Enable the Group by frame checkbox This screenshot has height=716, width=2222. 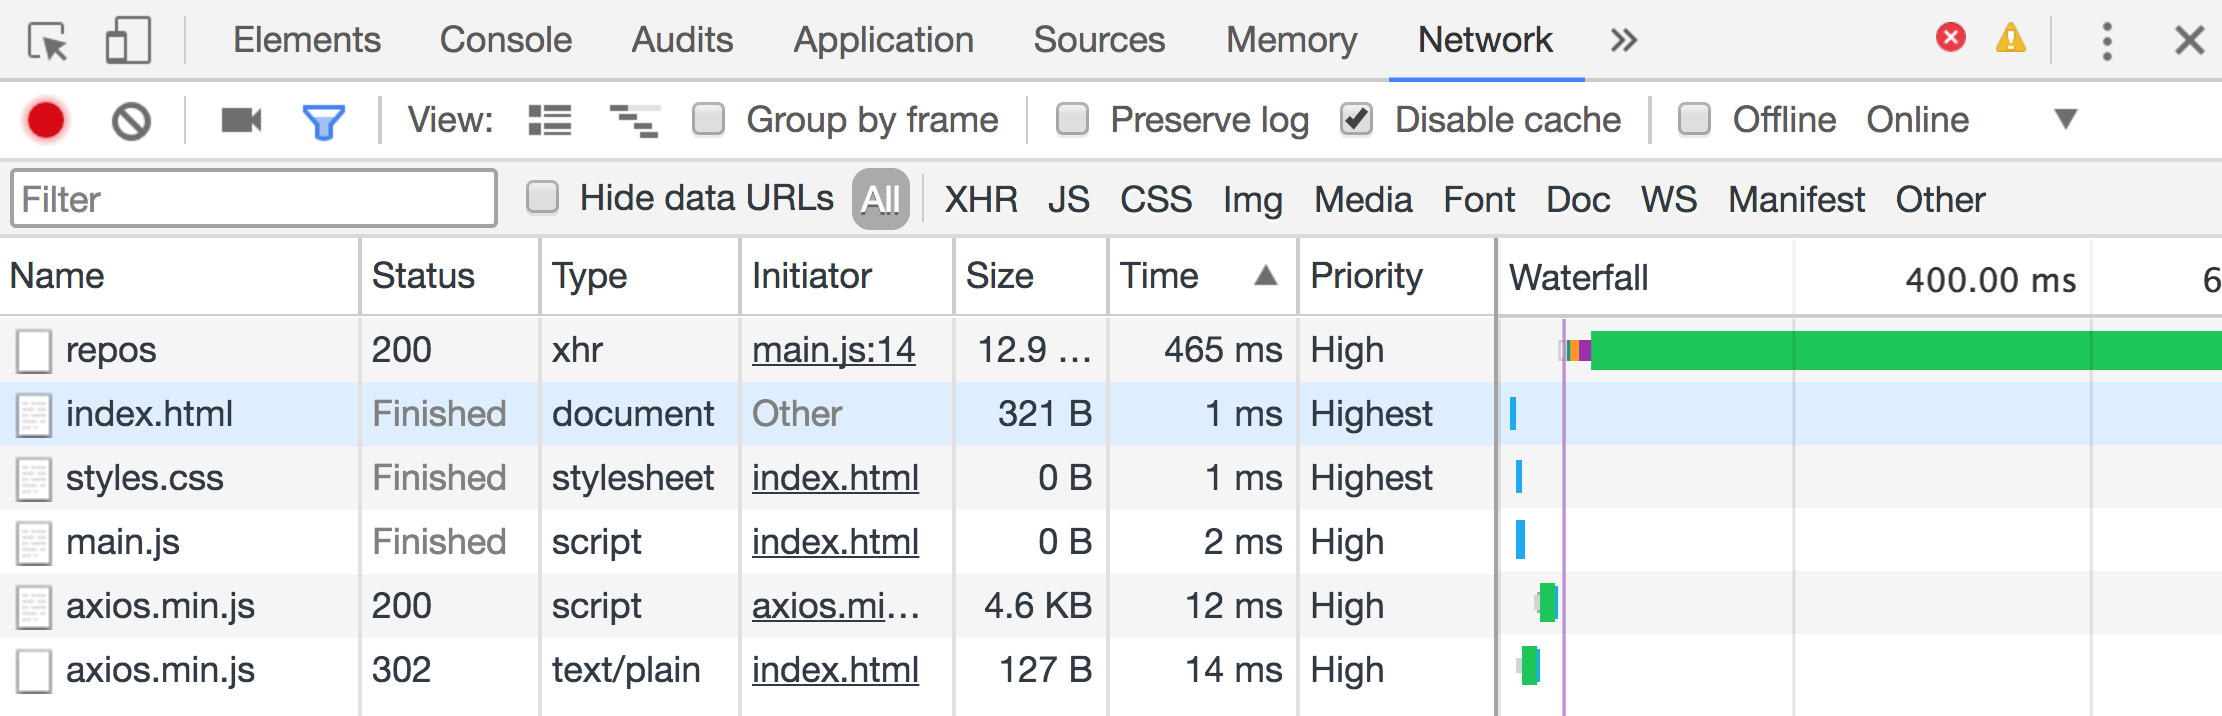tap(709, 119)
